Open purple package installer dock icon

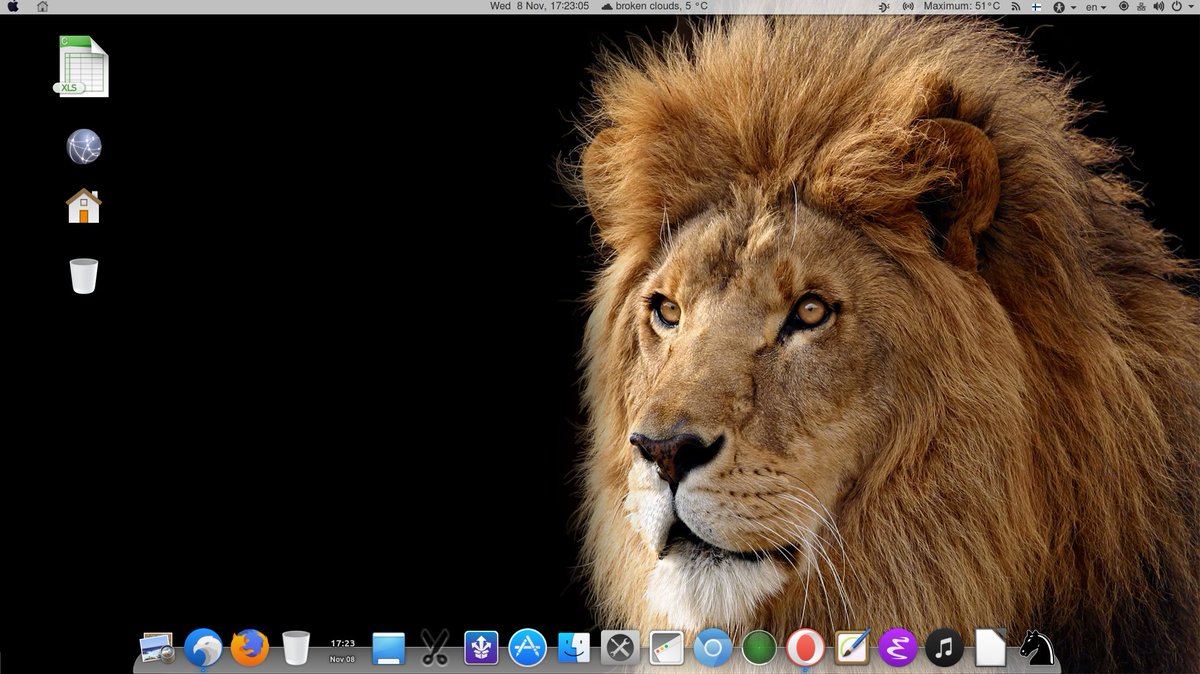[482, 649]
